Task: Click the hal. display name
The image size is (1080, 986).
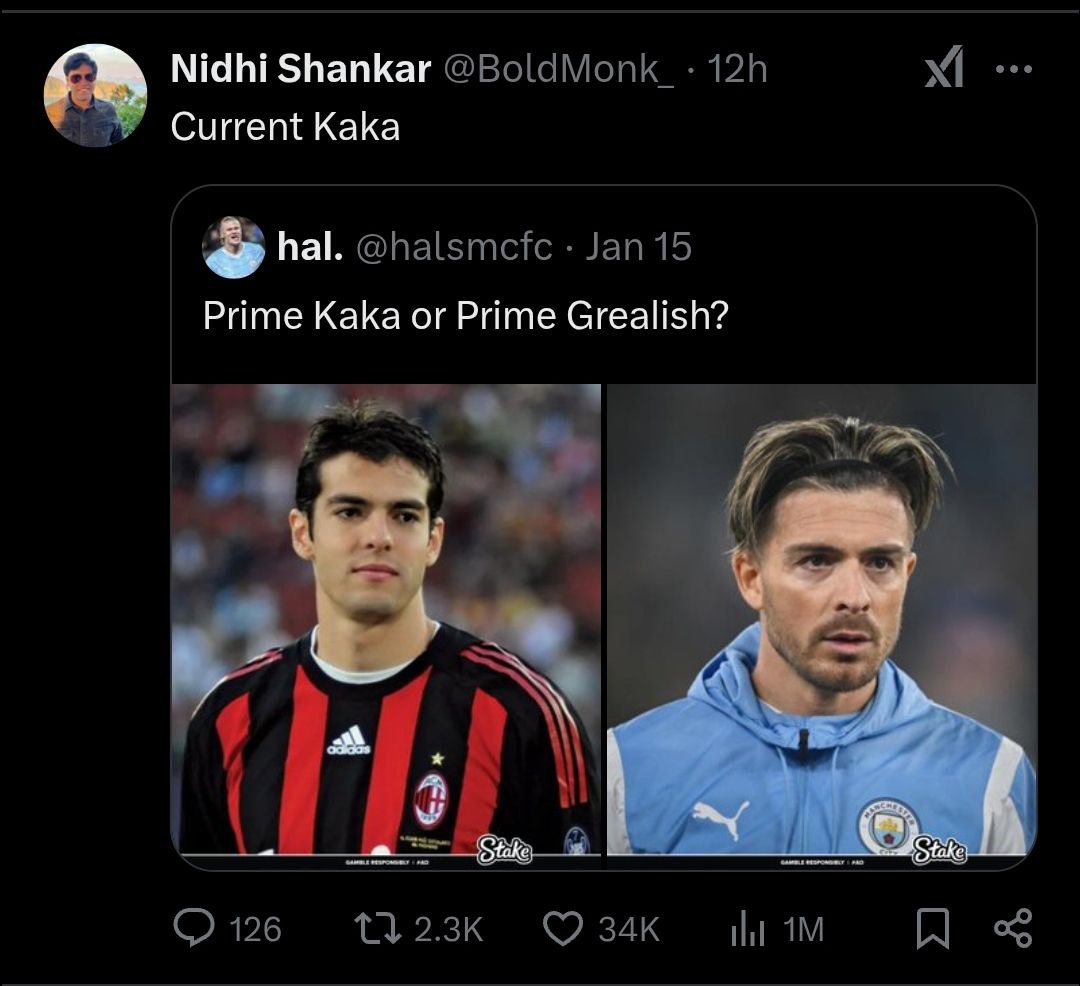Action: tap(307, 247)
